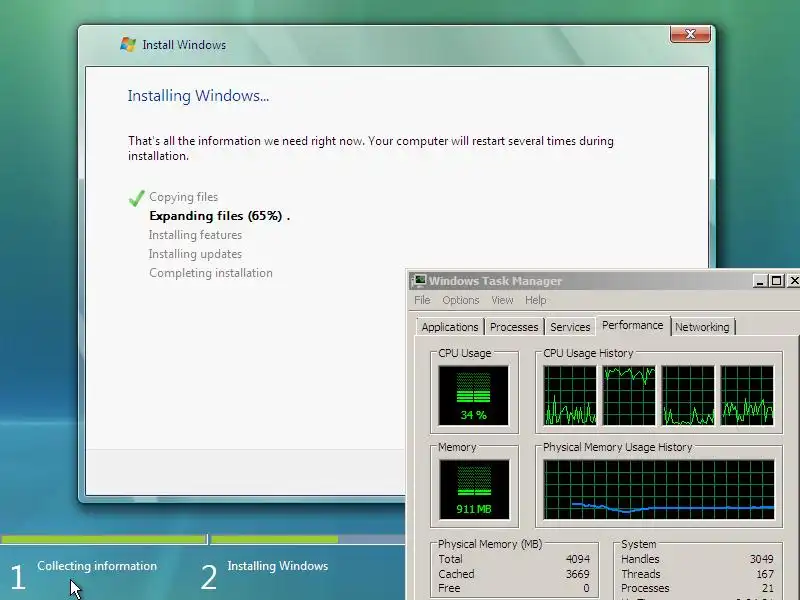This screenshot has height=600, width=800.
Task: Click step 1 'Collecting information' label
Action: (97, 566)
